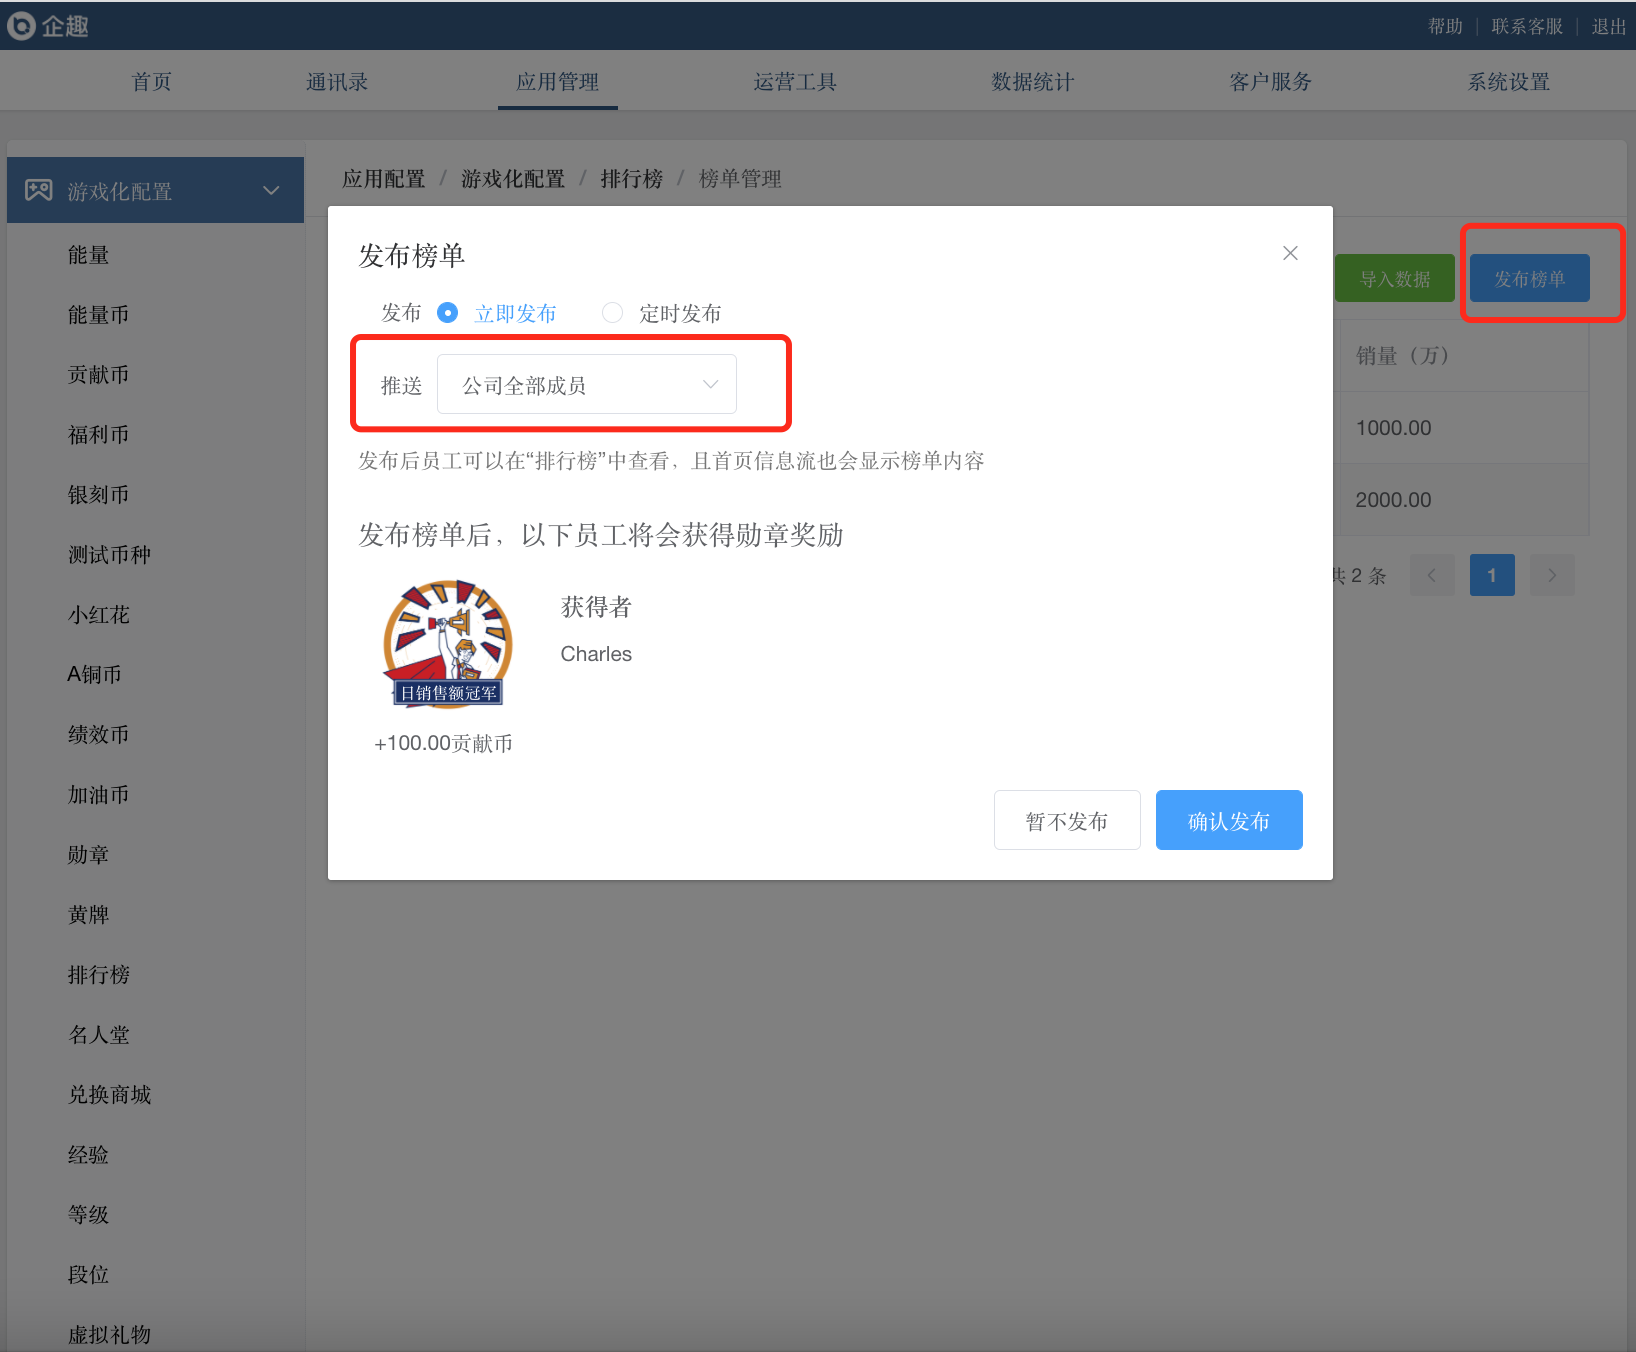Select 勋章 in sidebar
Image resolution: width=1636 pixels, height=1352 pixels.
[89, 855]
